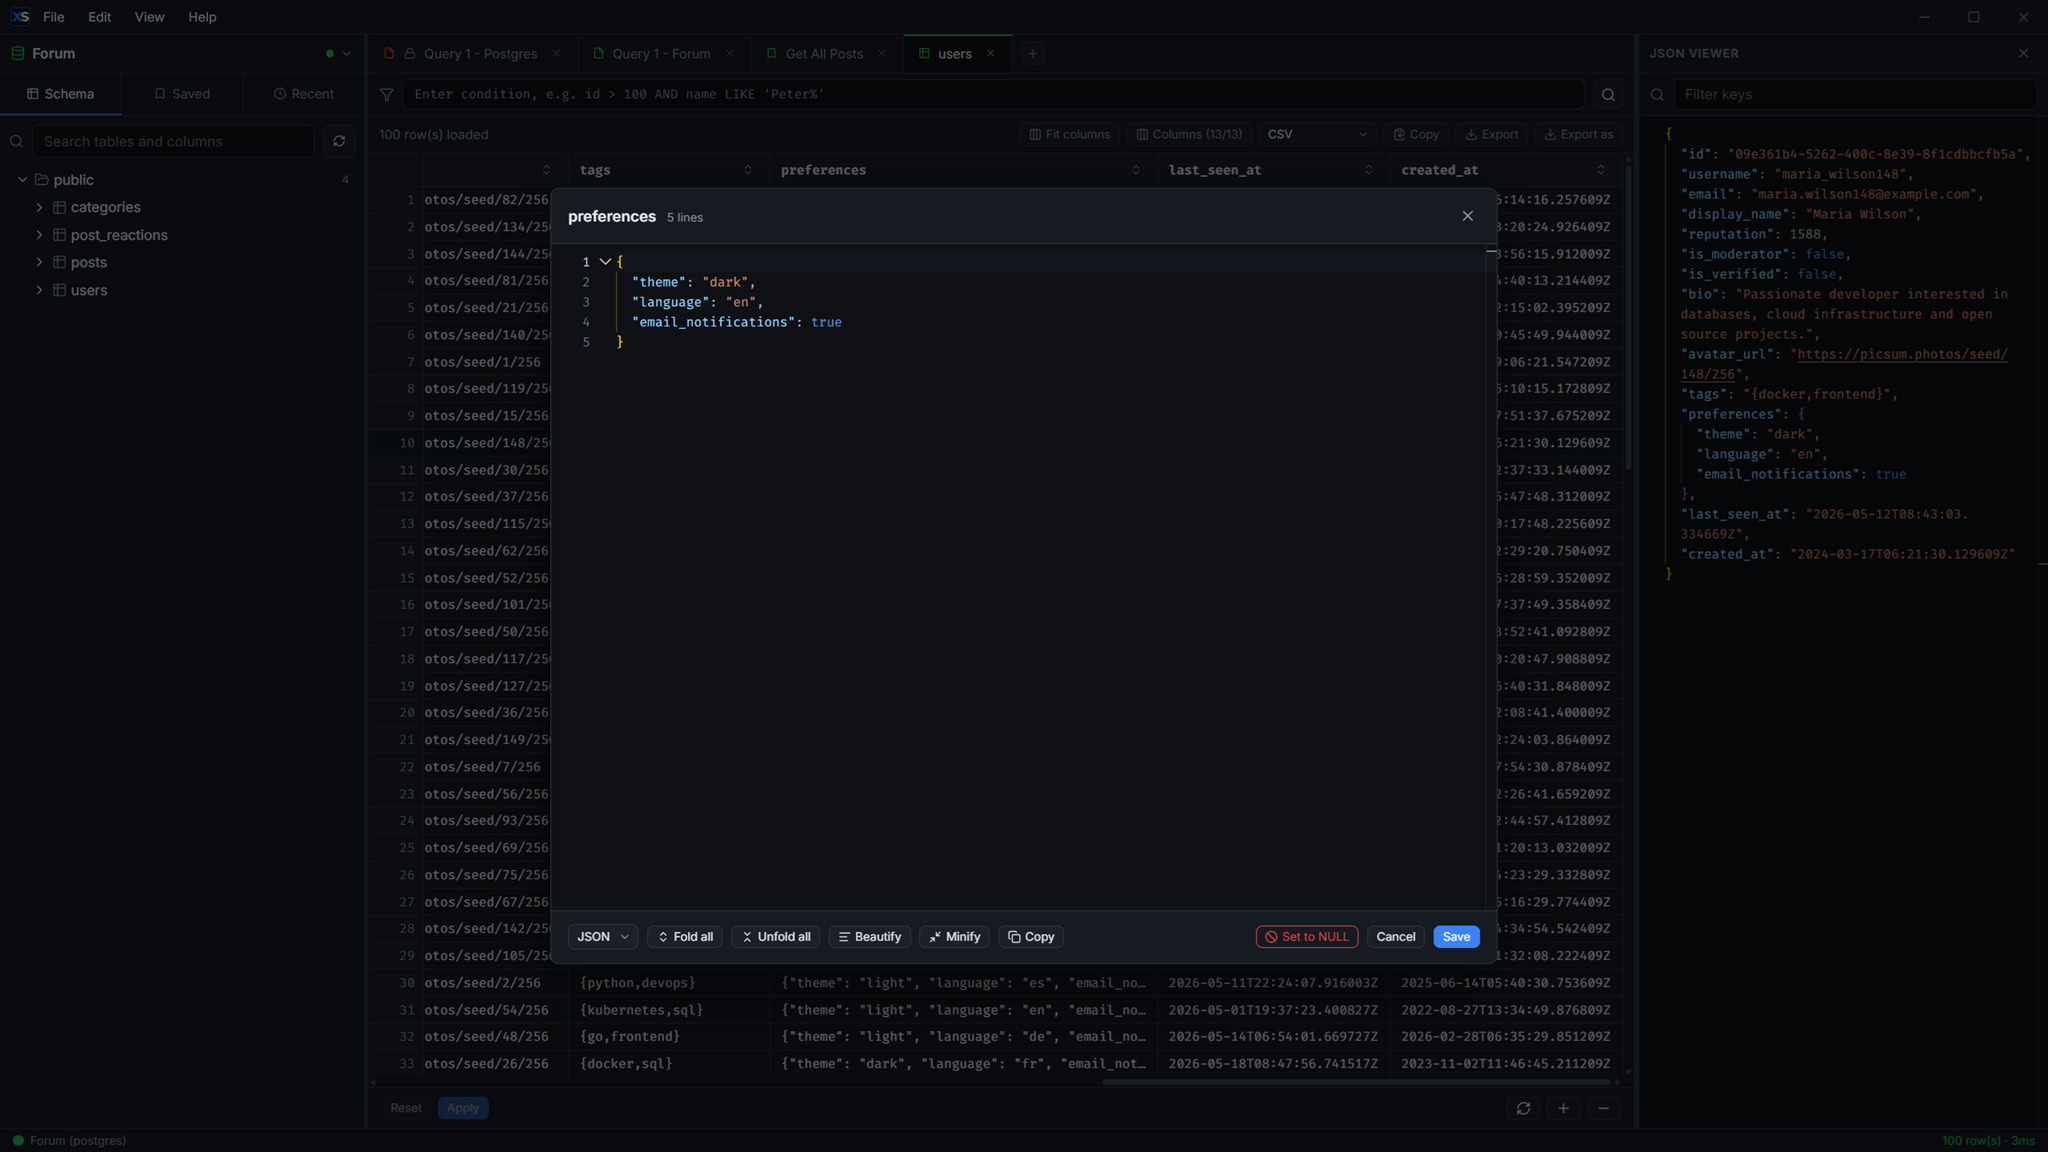Cancel the preferences edit
The width and height of the screenshot is (2048, 1152).
1396,937
